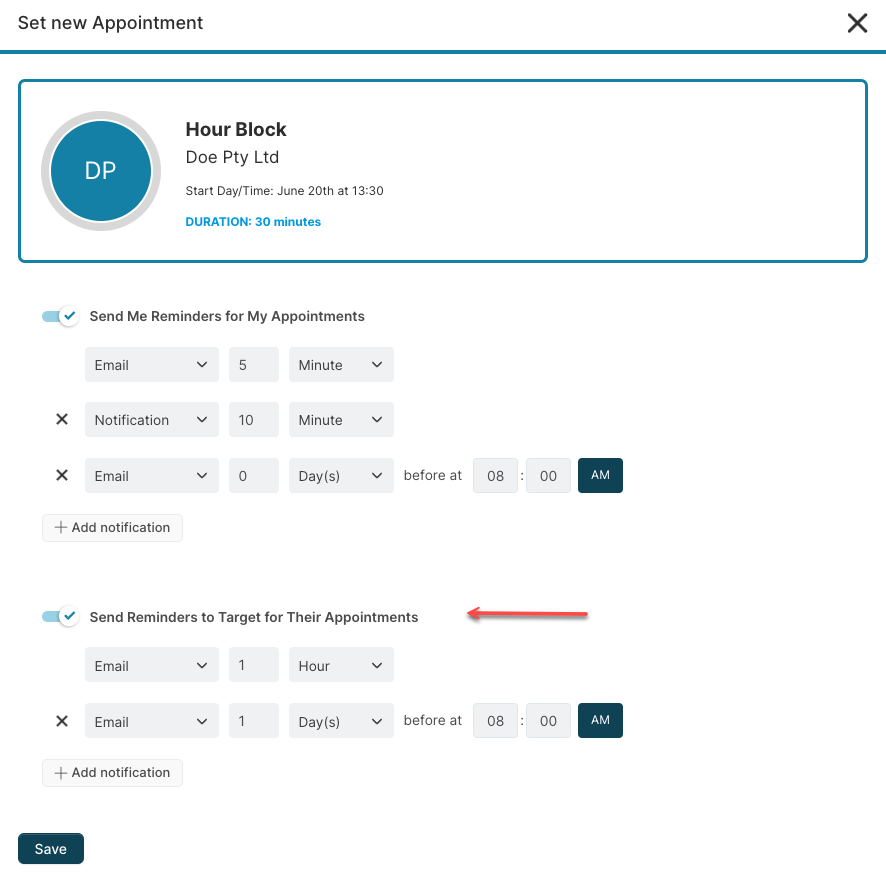The image size is (886, 879).
Task: Click the value field in target 1 Day(s) row
Action: 254,720
